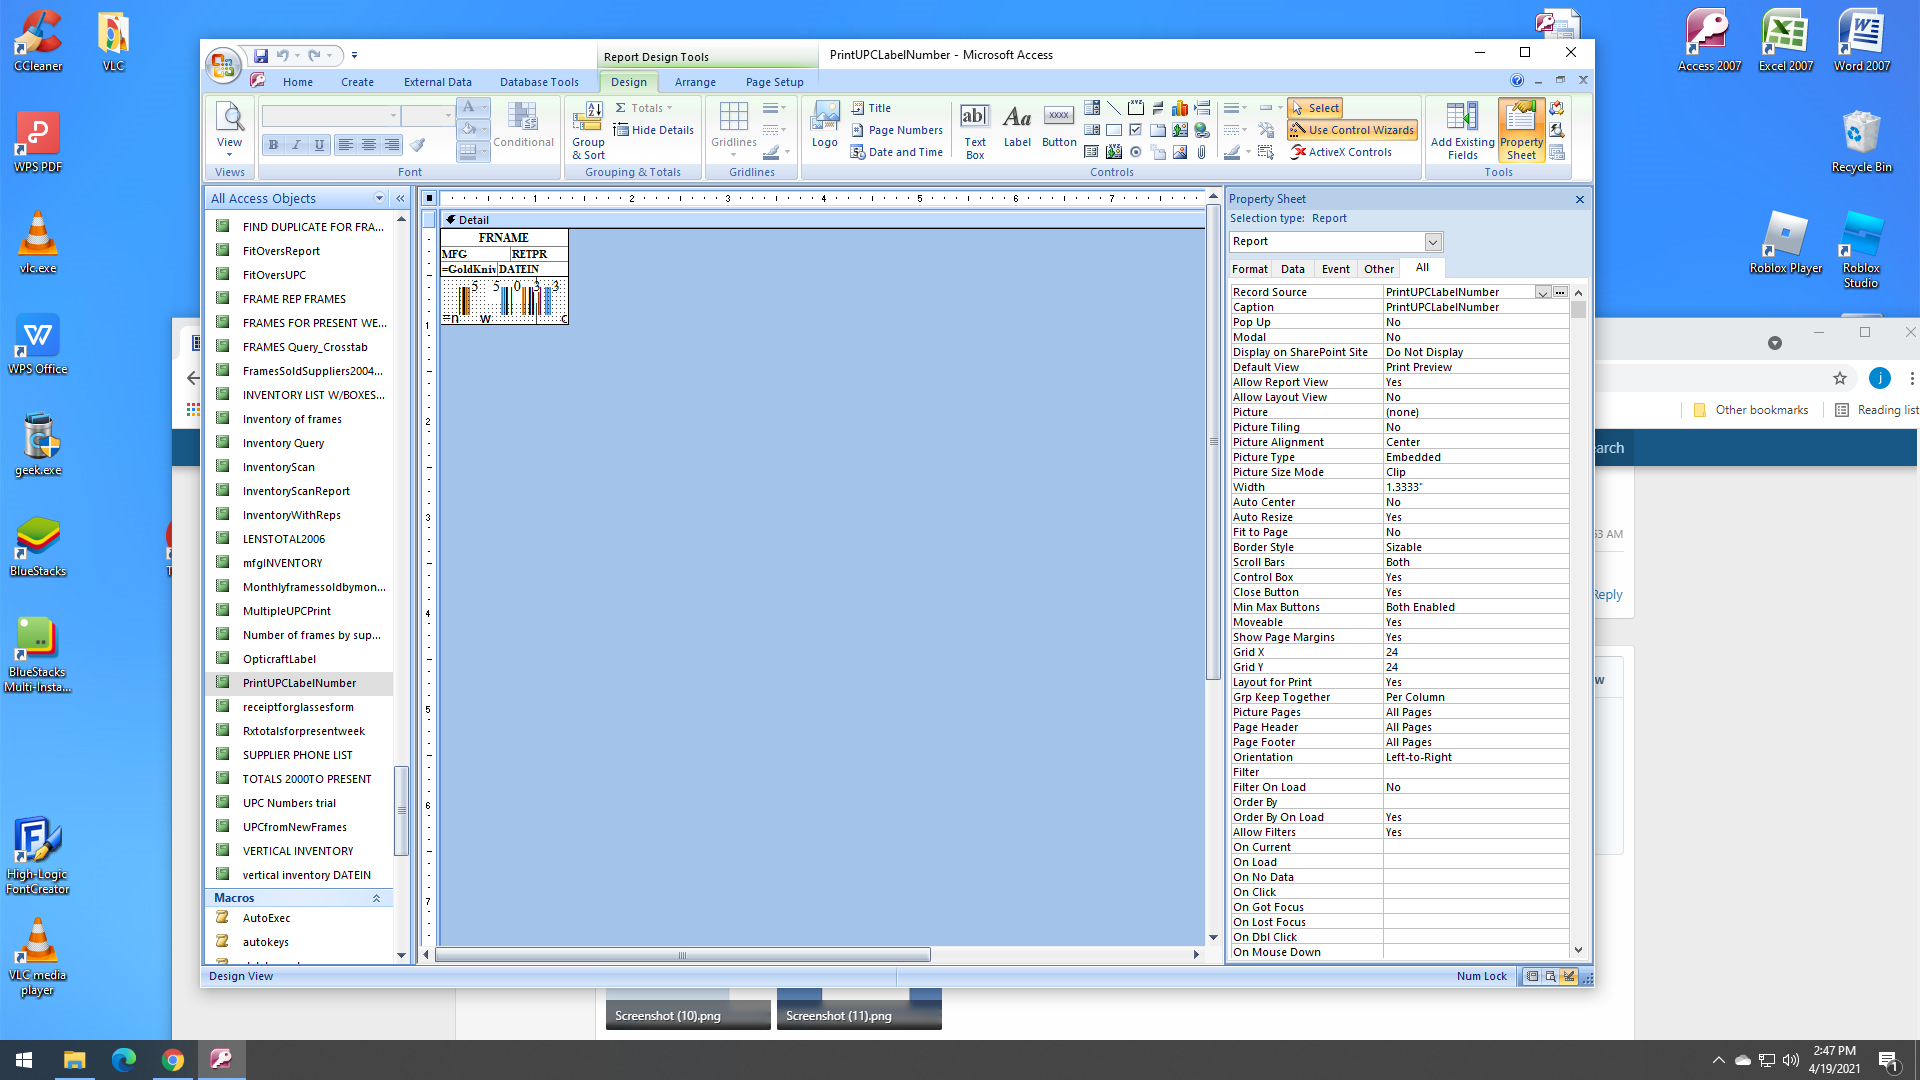Collapse the Macros group in navigation pane
Screen dimensions: 1920x1080
click(376, 898)
